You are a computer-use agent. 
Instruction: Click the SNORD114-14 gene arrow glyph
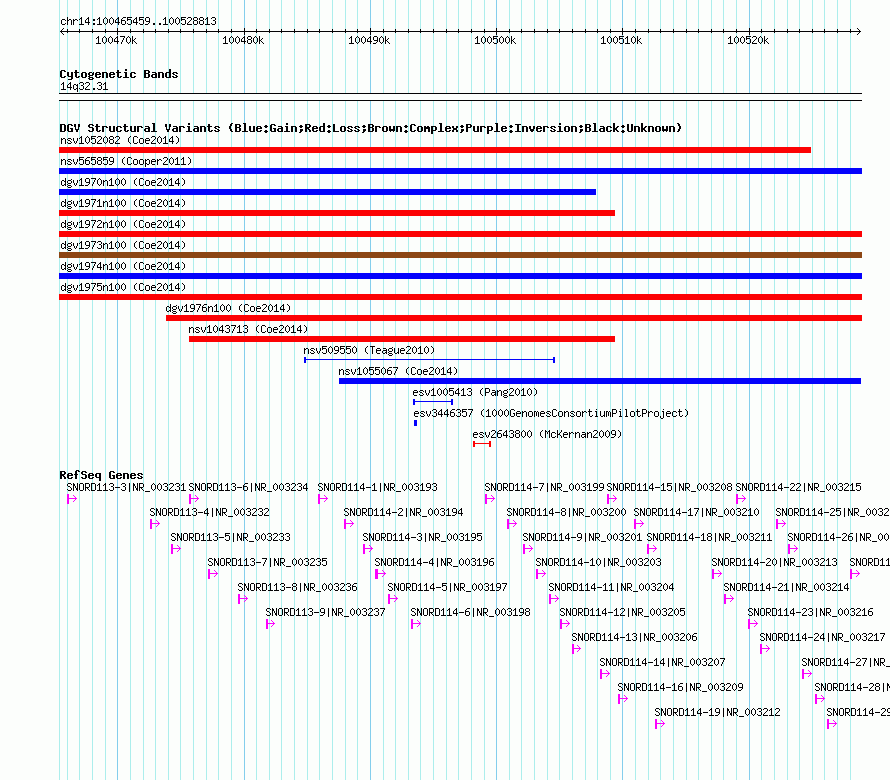tap(605, 674)
